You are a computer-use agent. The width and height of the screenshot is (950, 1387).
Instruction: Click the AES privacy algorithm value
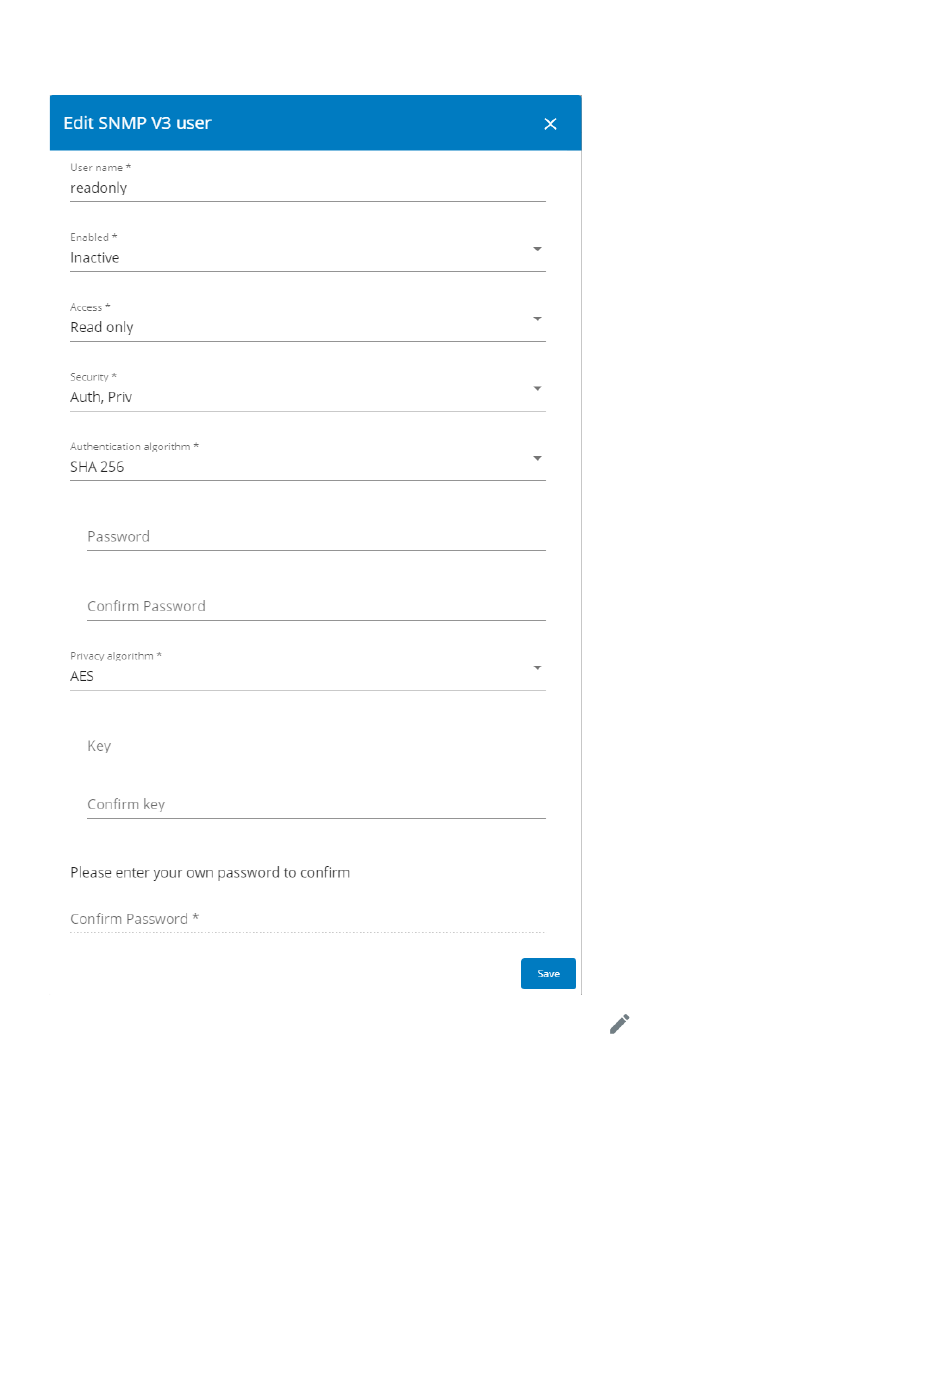point(82,676)
